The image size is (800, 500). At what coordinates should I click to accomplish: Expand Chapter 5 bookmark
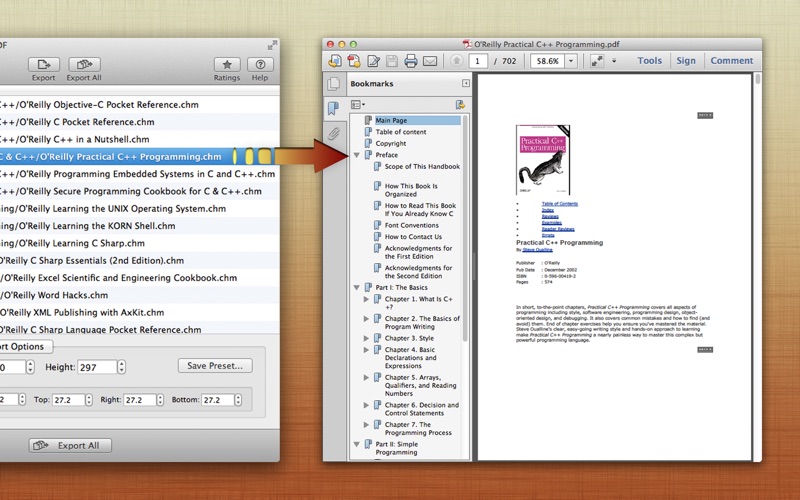[366, 378]
